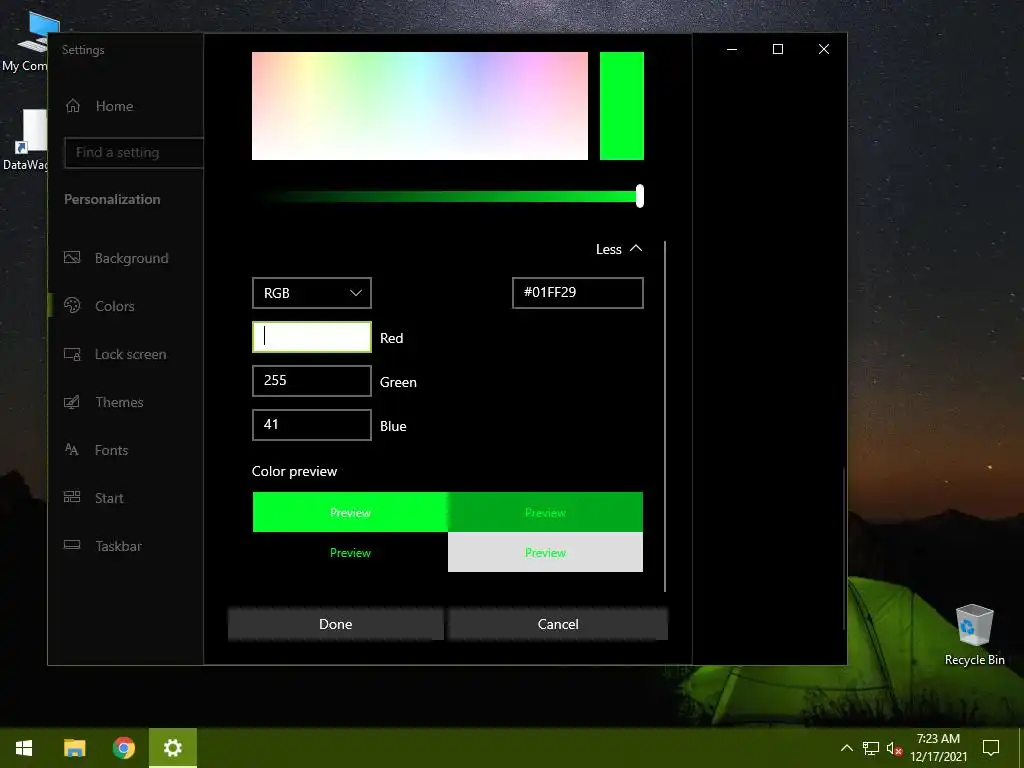This screenshot has width=1024, height=768.
Task: Open the Taskbar settings page
Action: pyautogui.click(x=118, y=546)
